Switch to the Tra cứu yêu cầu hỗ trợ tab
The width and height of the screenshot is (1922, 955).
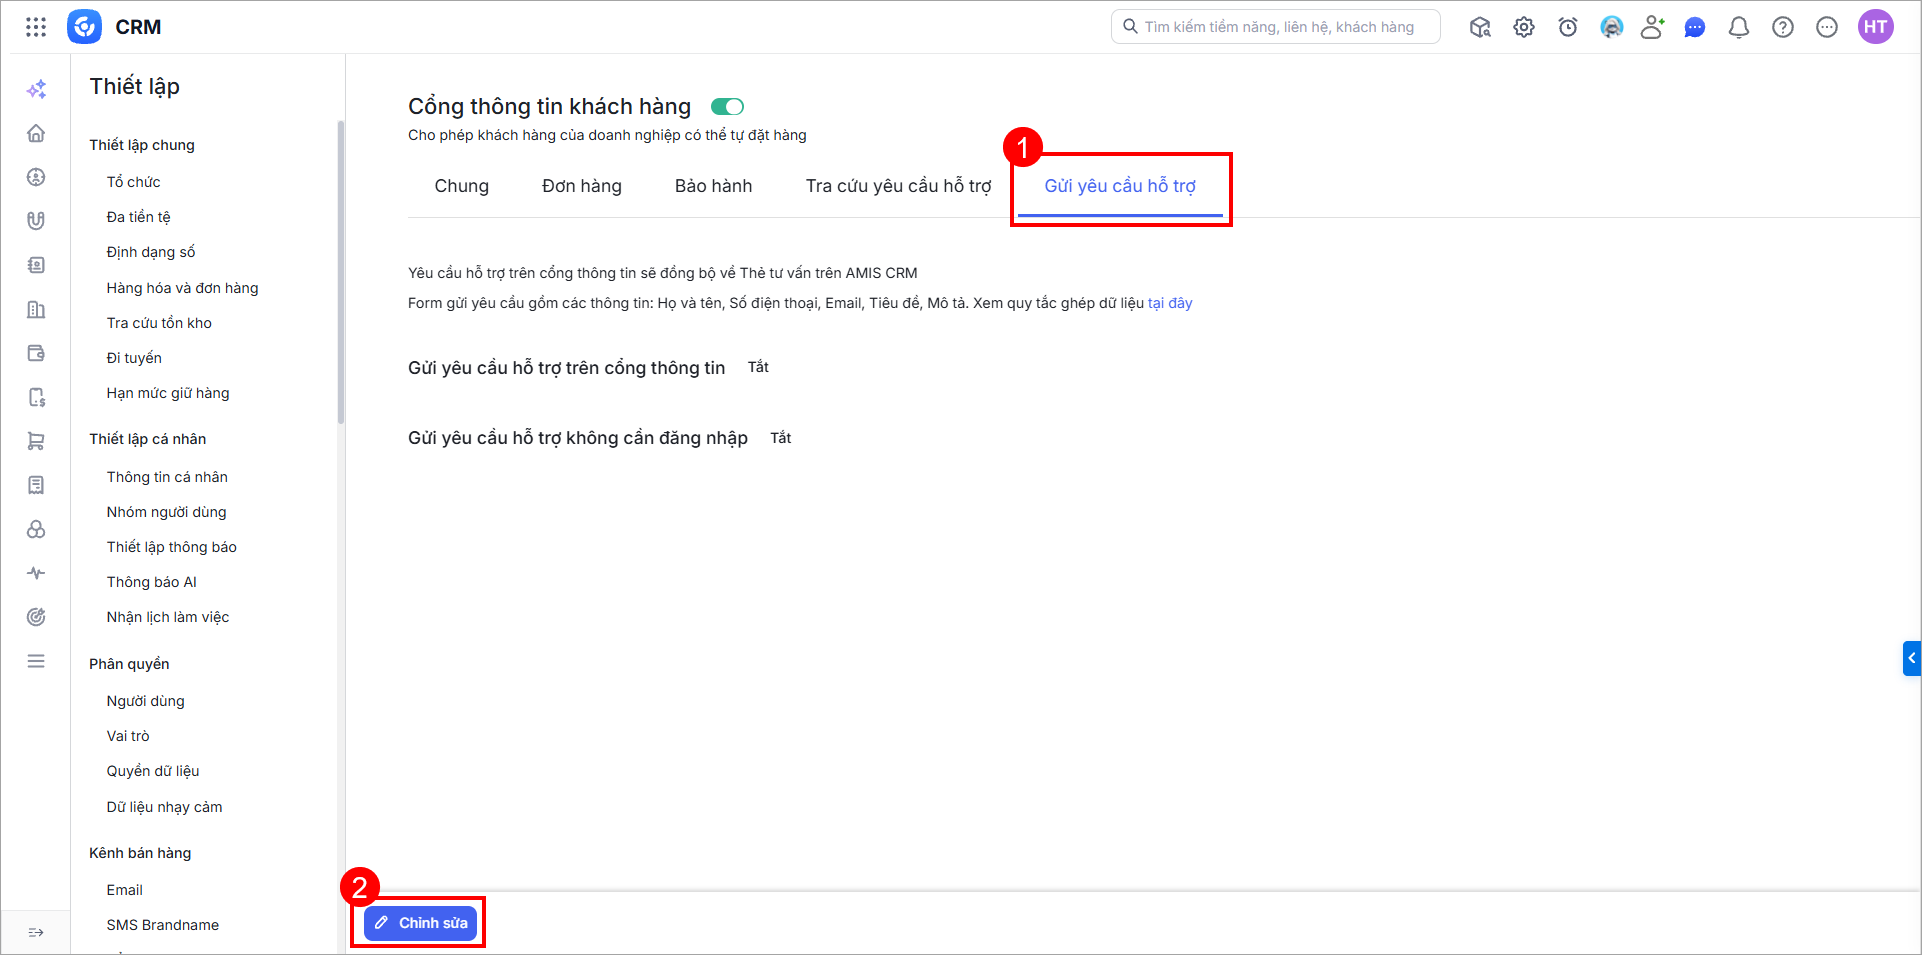[899, 186]
